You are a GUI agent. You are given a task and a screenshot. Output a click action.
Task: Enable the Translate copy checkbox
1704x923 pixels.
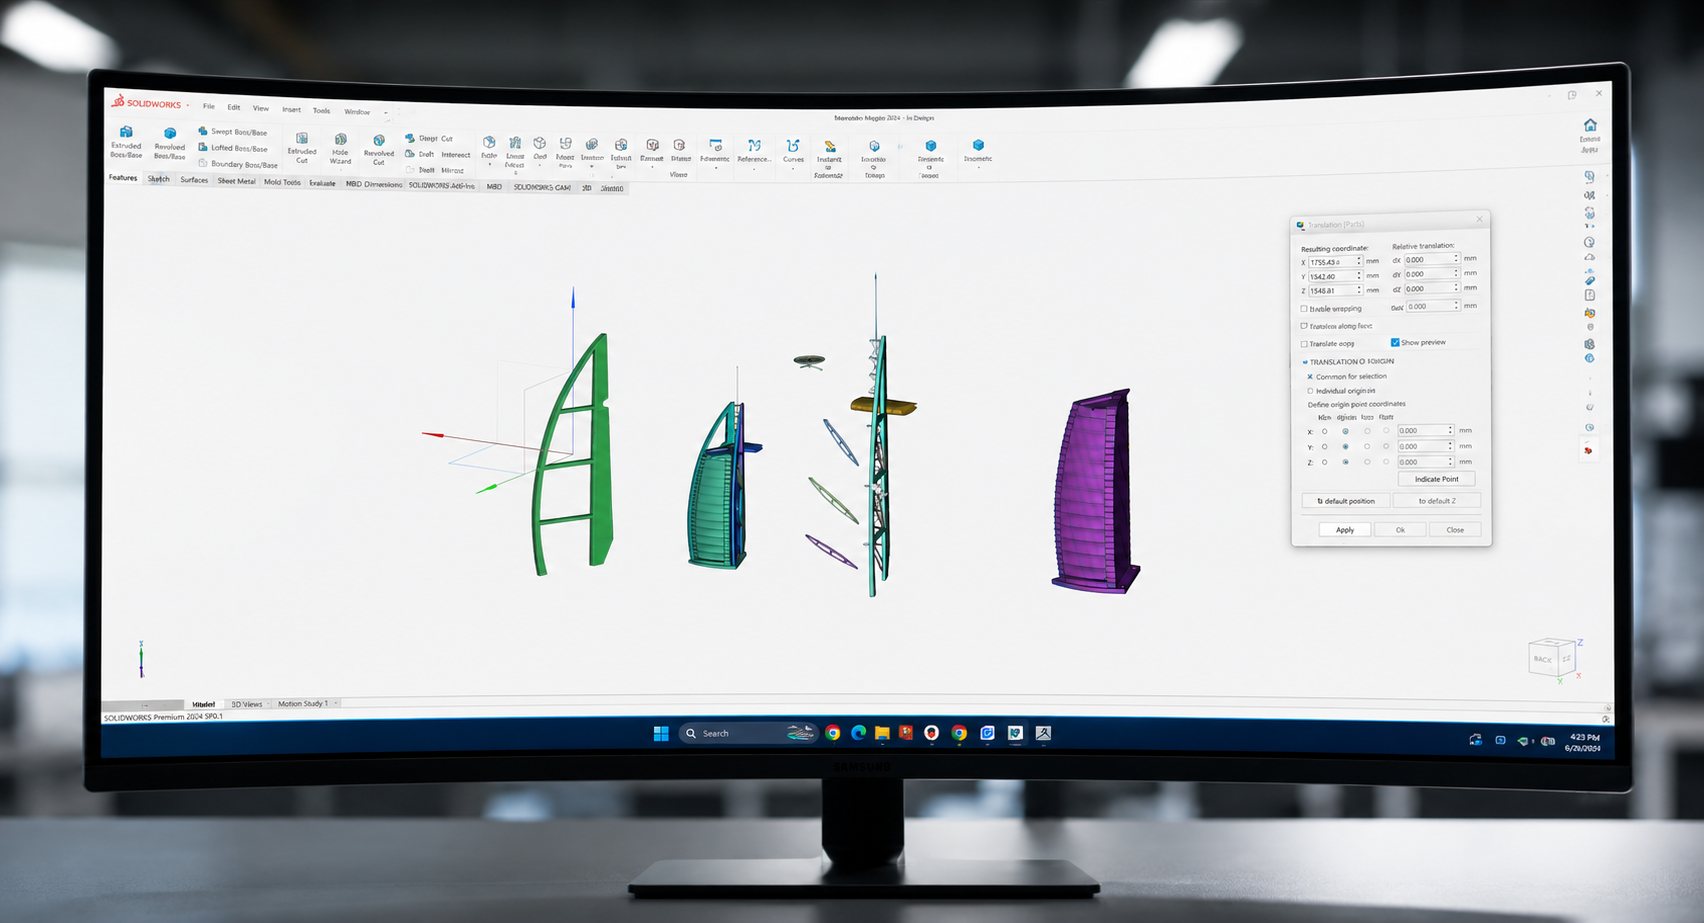pos(1304,344)
